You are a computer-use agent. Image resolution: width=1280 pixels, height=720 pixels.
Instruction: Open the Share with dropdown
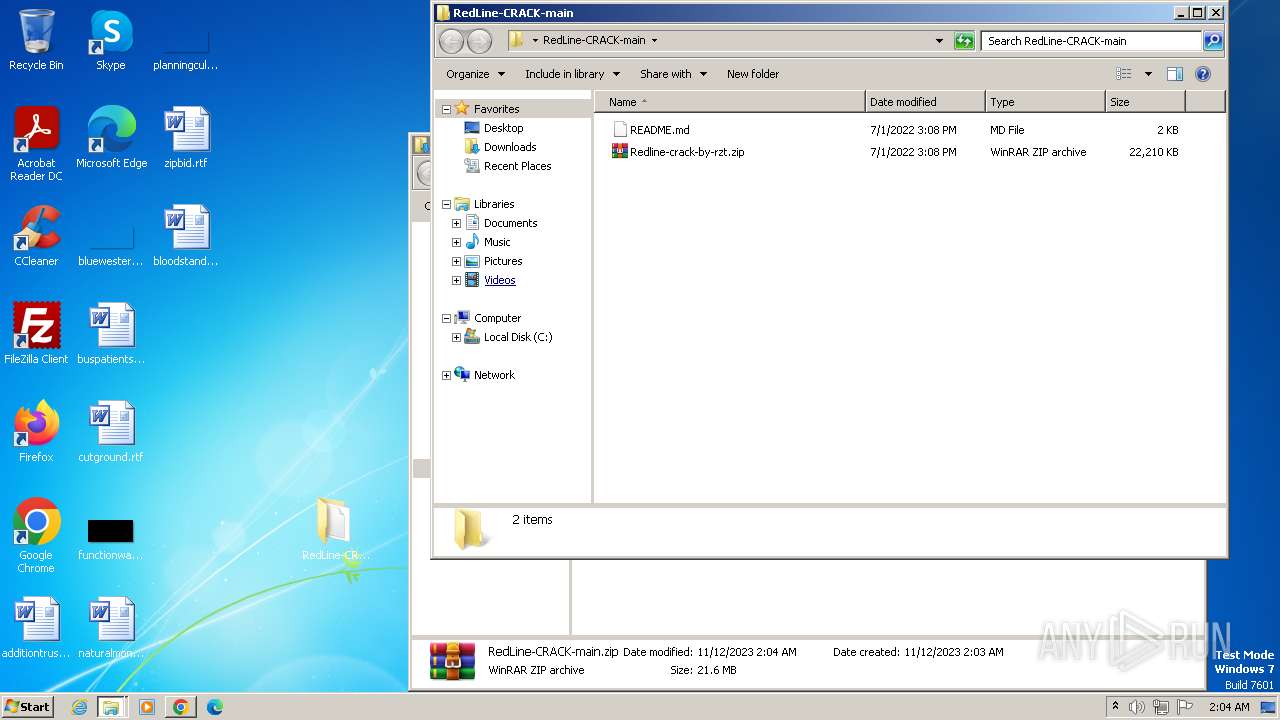coord(673,74)
